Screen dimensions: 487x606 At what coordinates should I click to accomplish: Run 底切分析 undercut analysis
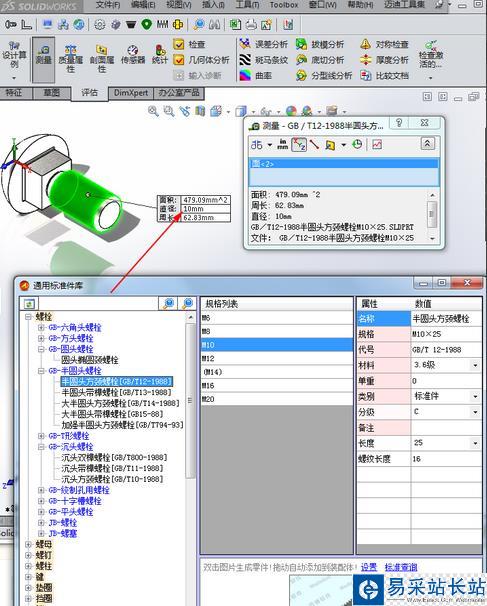tap(320, 60)
